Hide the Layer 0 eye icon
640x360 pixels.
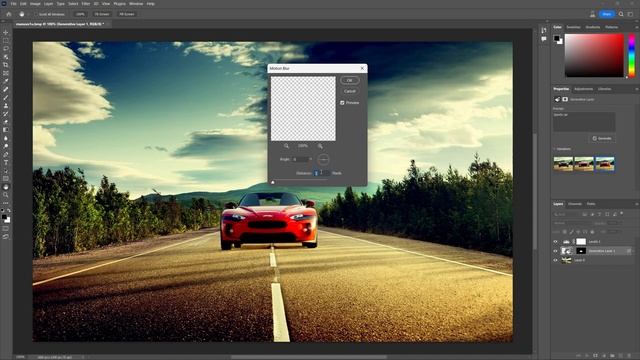click(555, 260)
